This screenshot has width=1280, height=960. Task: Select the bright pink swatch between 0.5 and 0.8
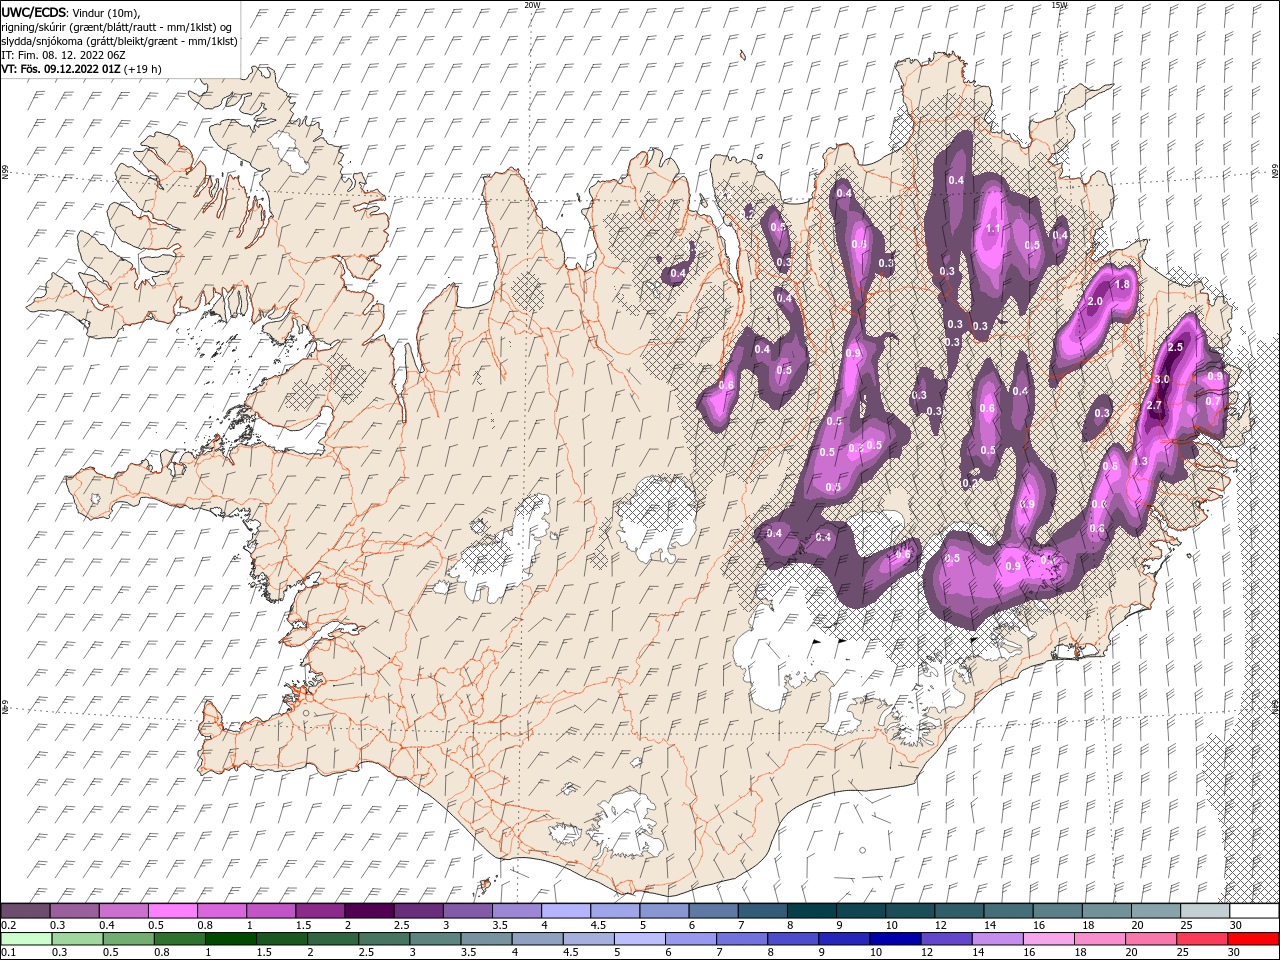point(173,911)
